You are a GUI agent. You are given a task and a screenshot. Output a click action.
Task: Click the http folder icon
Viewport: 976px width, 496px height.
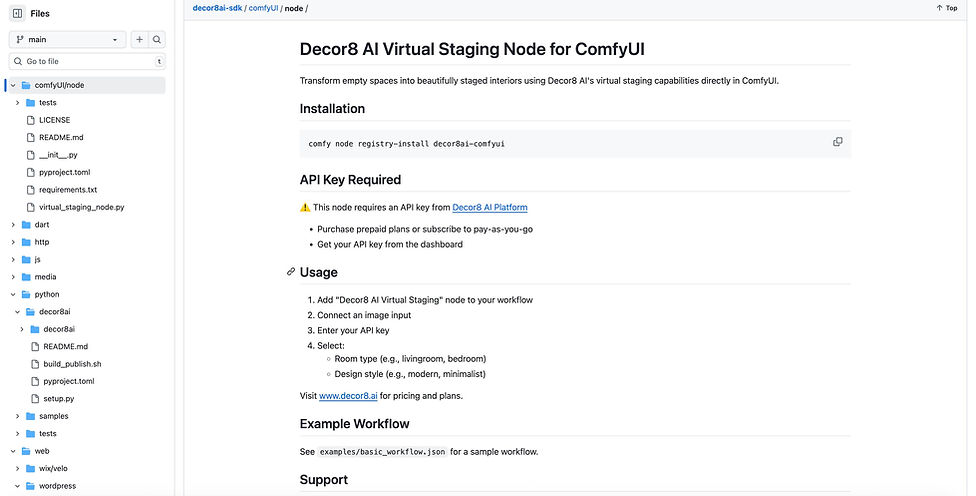point(26,242)
